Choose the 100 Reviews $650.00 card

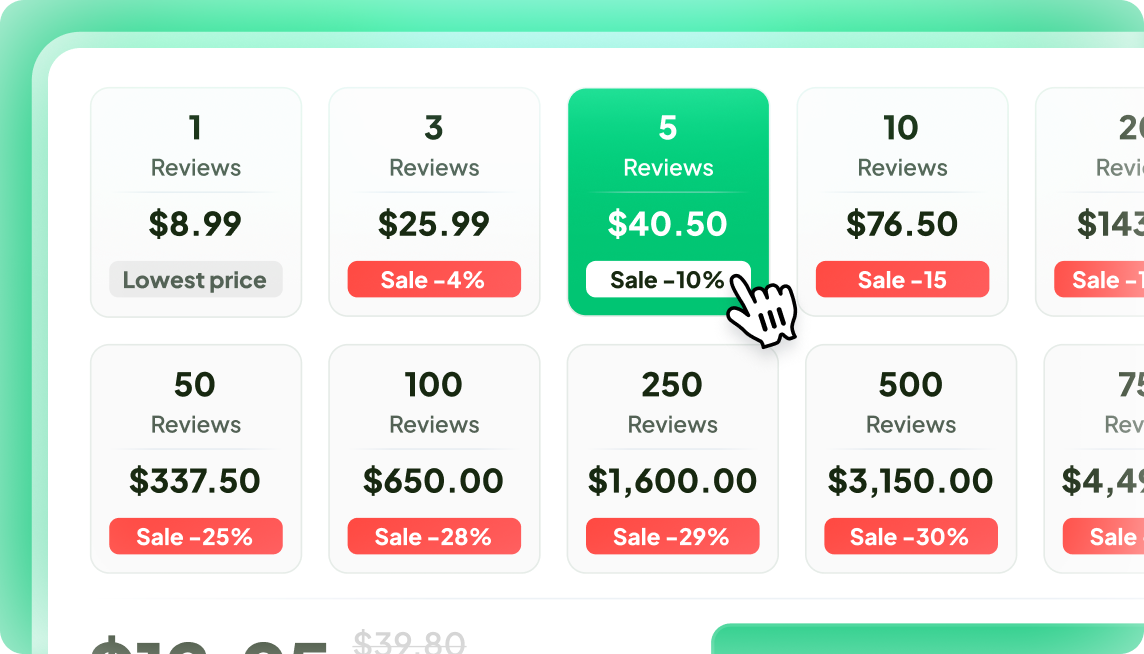(x=434, y=459)
